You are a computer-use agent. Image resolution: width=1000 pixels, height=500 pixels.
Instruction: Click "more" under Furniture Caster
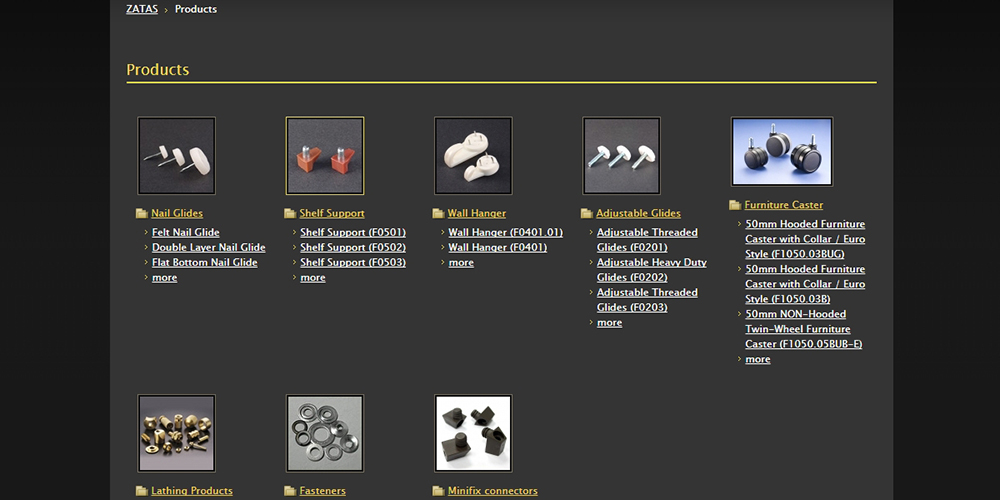[758, 359]
